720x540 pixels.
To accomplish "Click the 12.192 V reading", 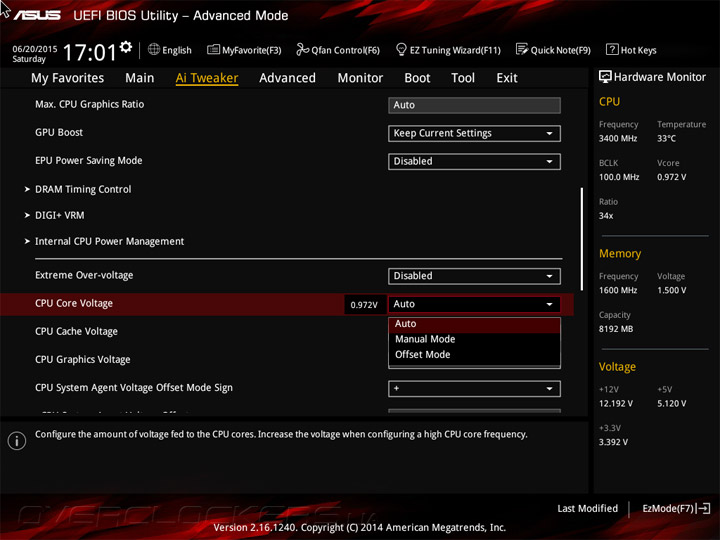I will point(616,403).
